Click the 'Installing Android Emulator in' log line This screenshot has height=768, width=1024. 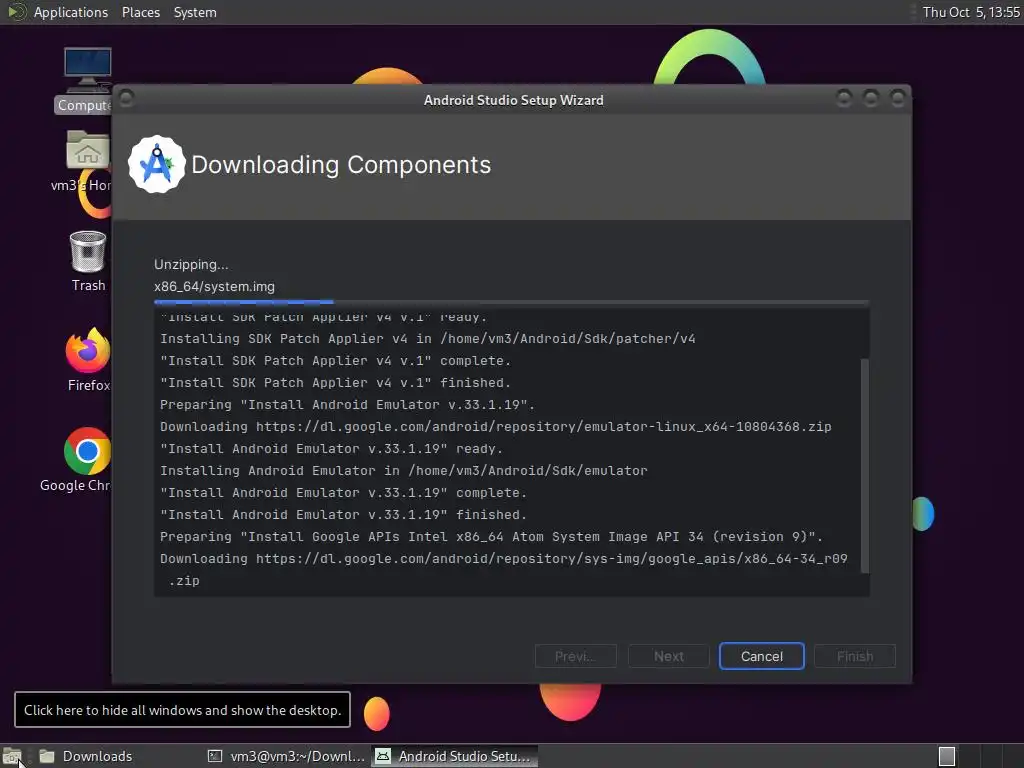tap(404, 470)
